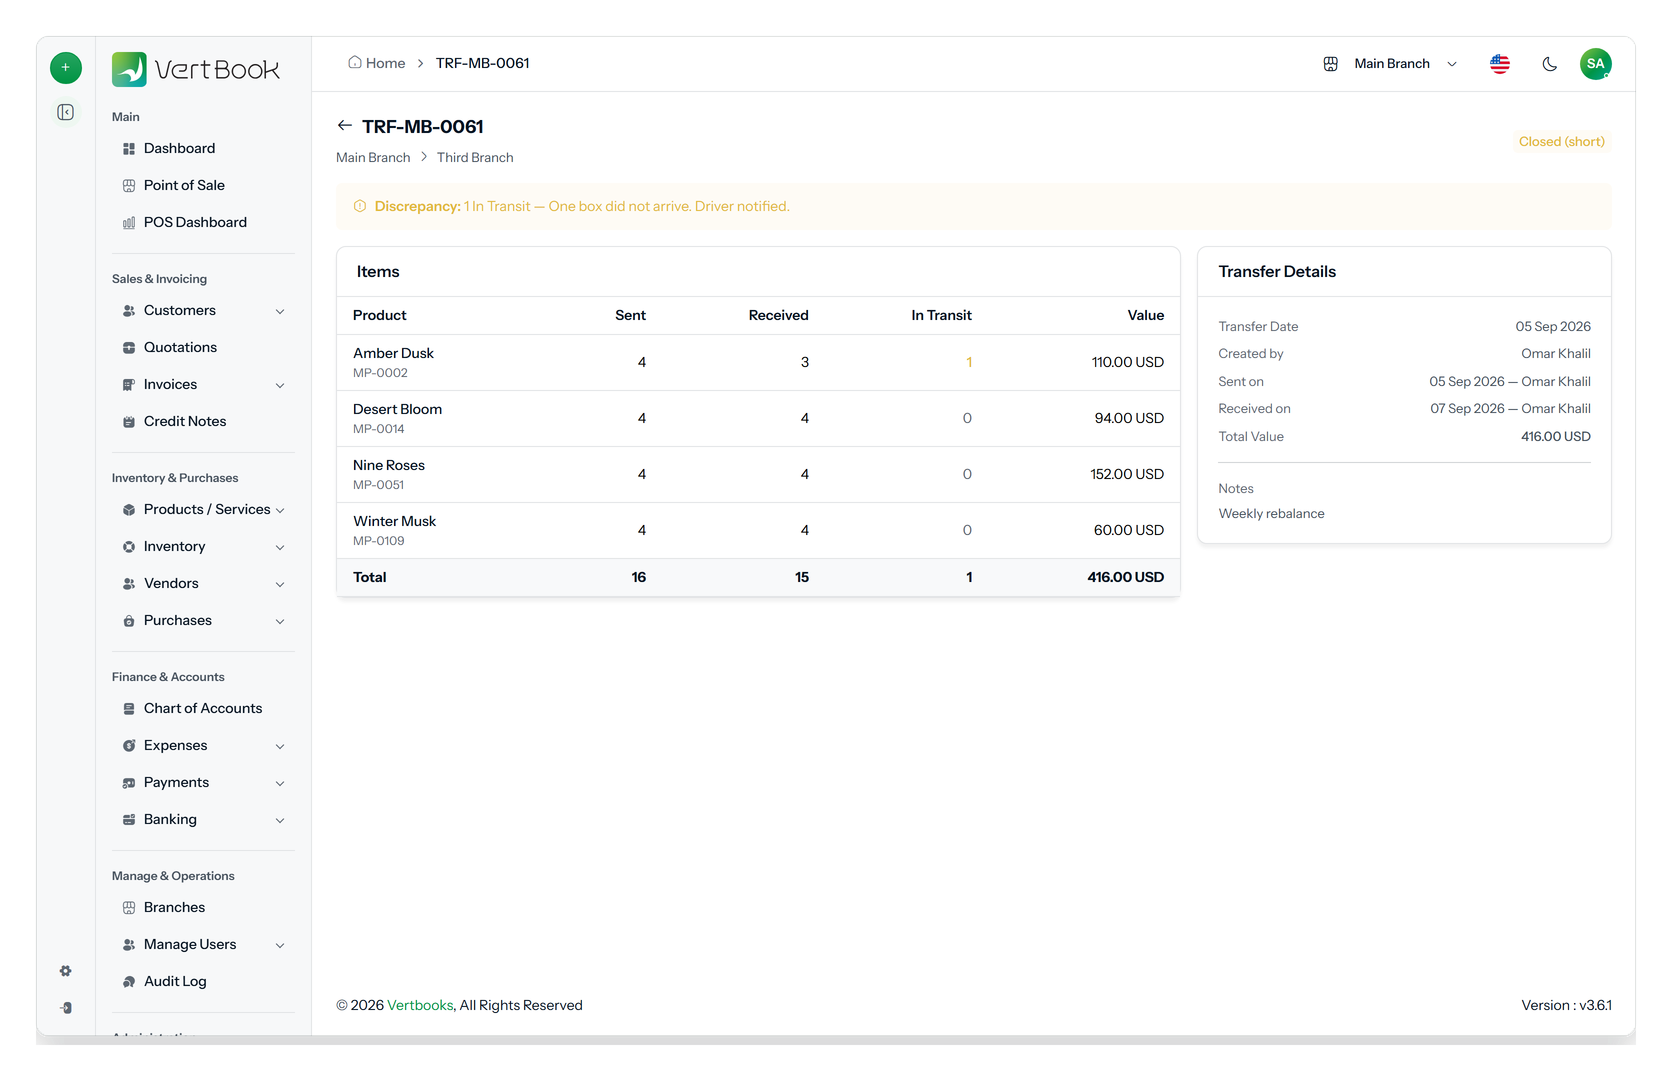Open settings gear in the left rail
The height and width of the screenshot is (1072, 1672).
click(x=66, y=971)
